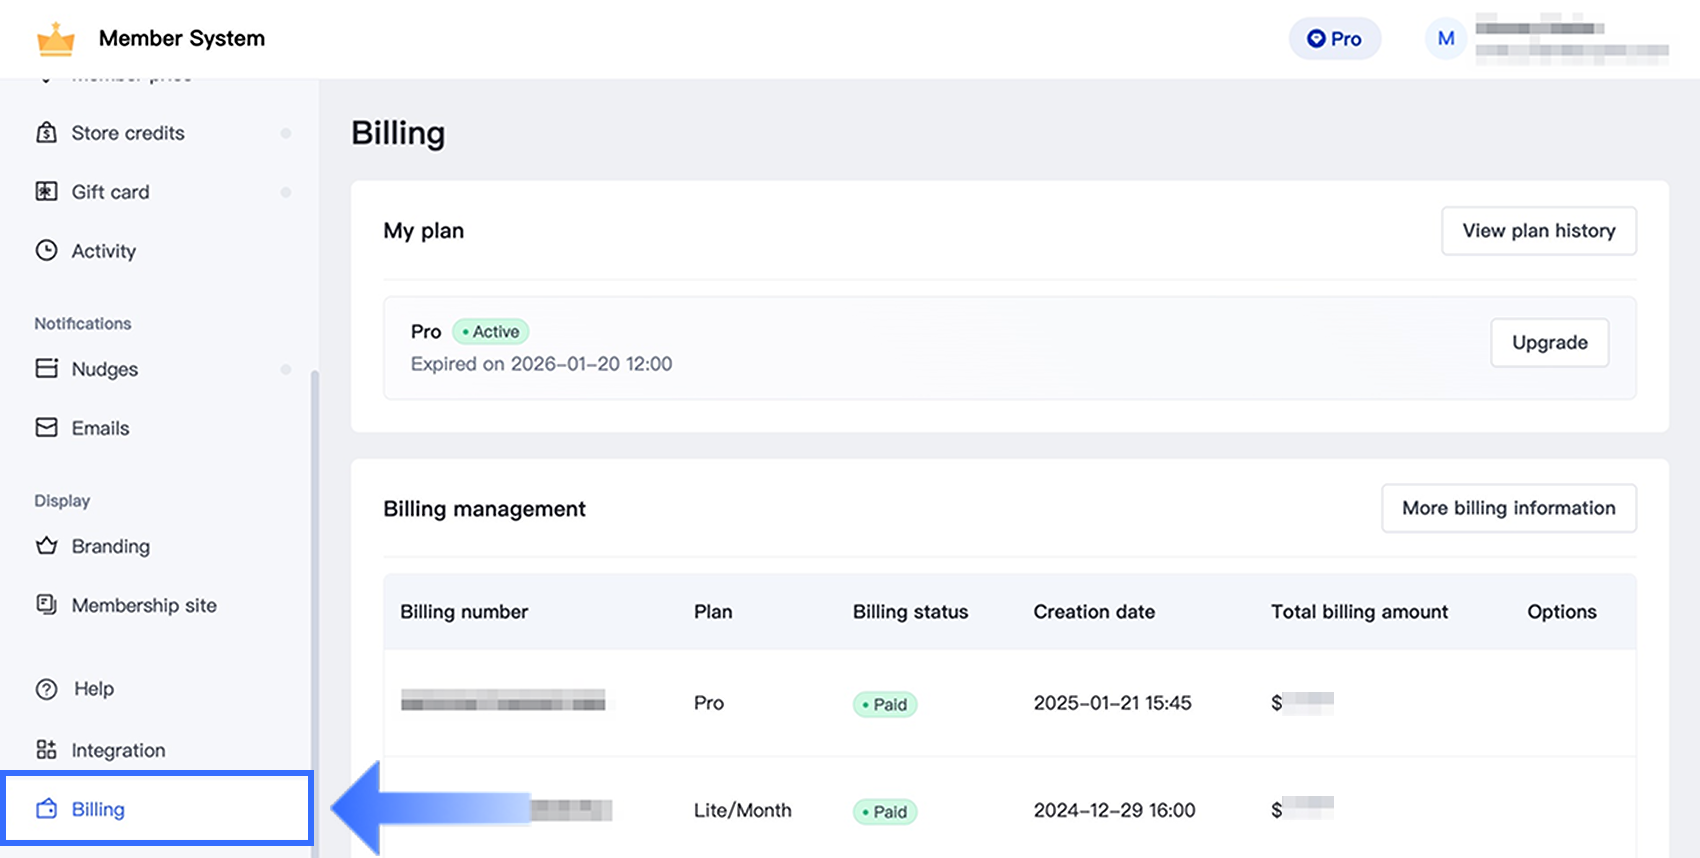Click the Active status badge

point(491,332)
